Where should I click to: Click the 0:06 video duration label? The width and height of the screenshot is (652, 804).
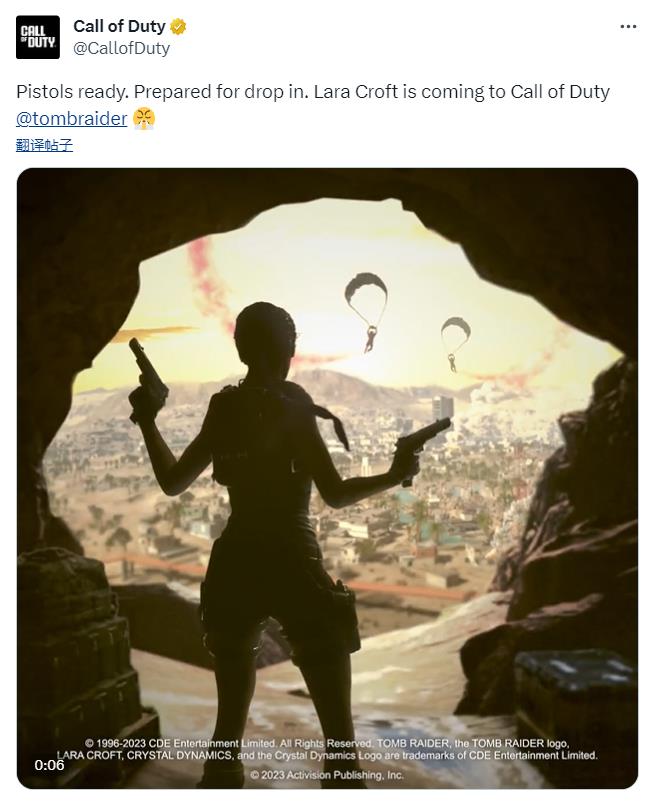coord(49,765)
